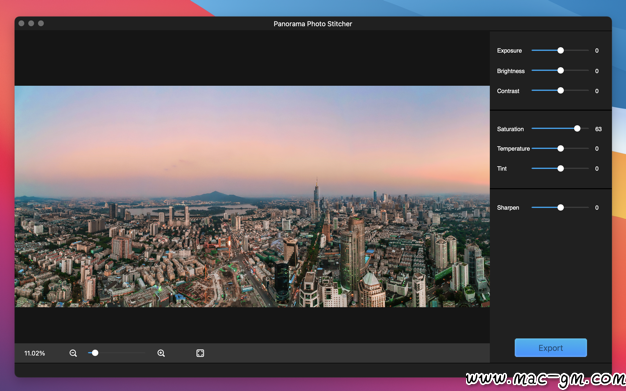Click the zoom in magnifier icon
Viewport: 626px width, 391px height.
[x=161, y=353]
